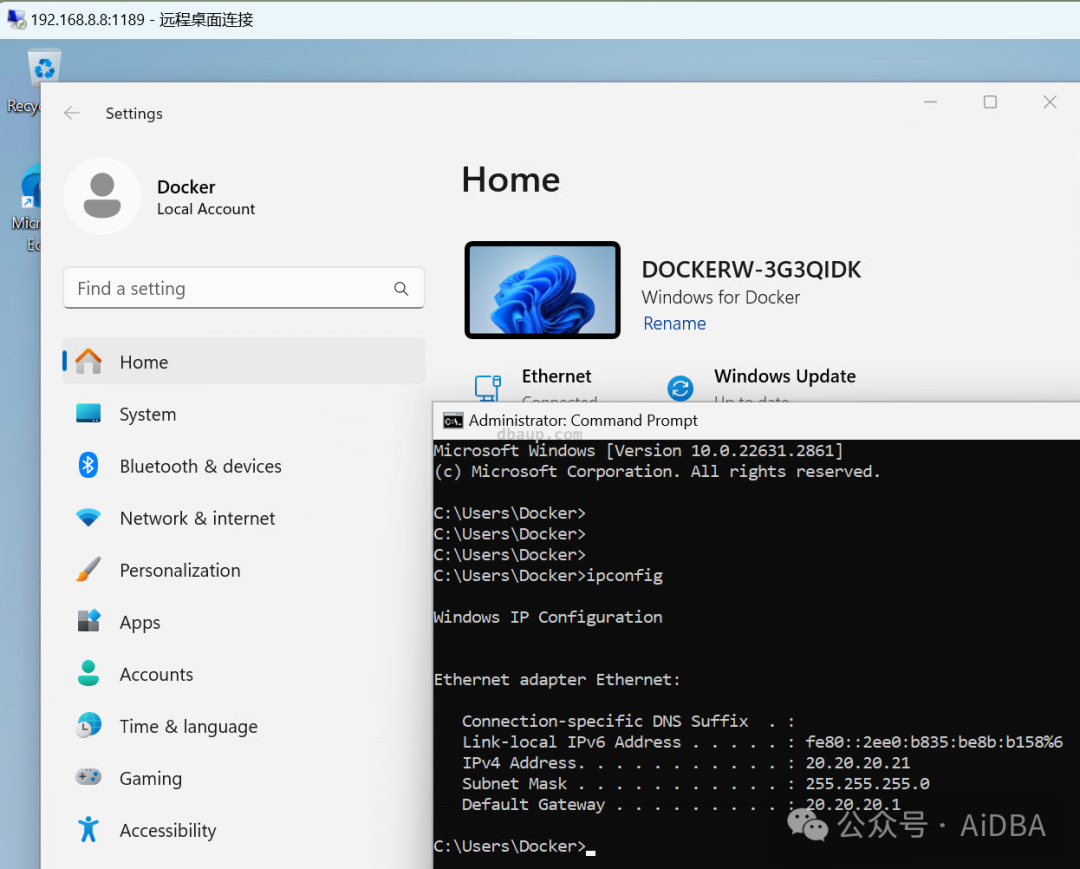Click the Gaming controller icon
Image resolution: width=1080 pixels, height=869 pixels.
tap(88, 777)
